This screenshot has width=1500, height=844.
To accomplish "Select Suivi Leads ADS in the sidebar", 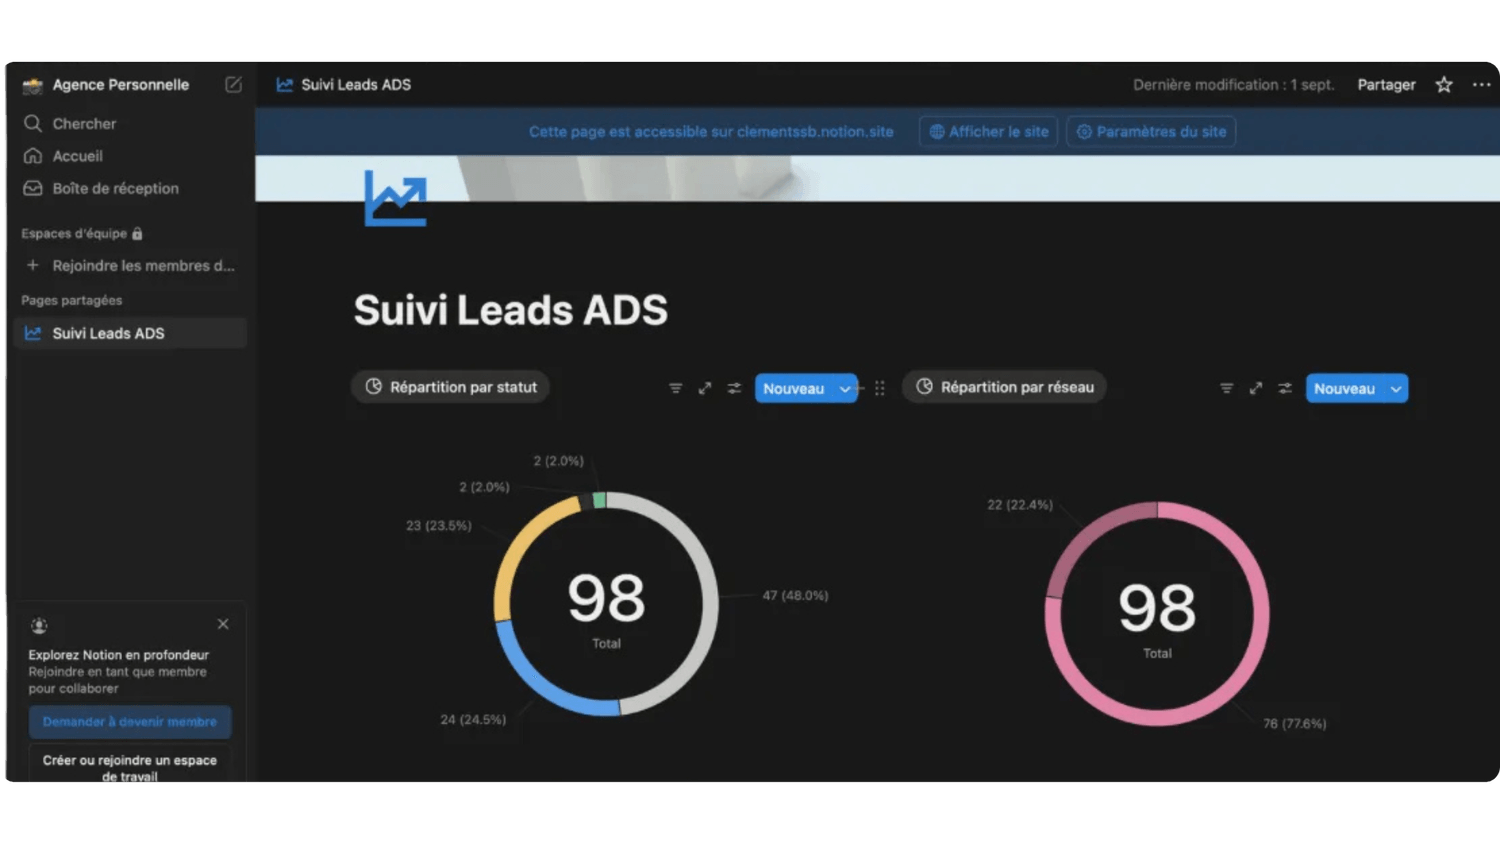I will coord(131,333).
